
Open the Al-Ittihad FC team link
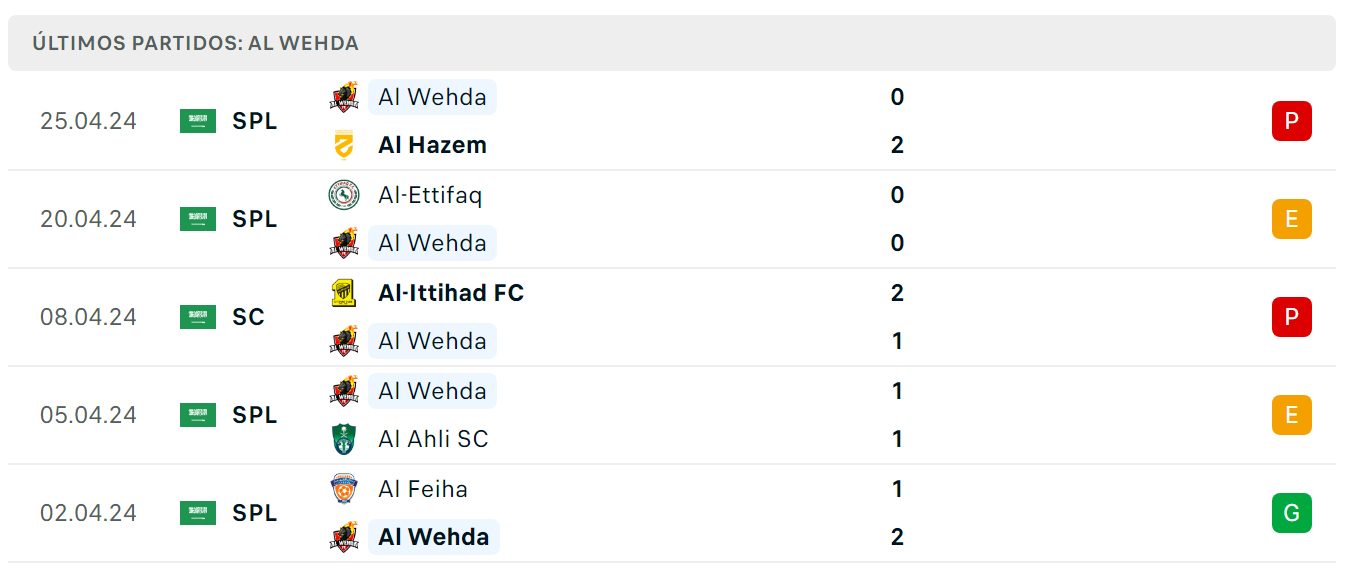tap(451, 293)
